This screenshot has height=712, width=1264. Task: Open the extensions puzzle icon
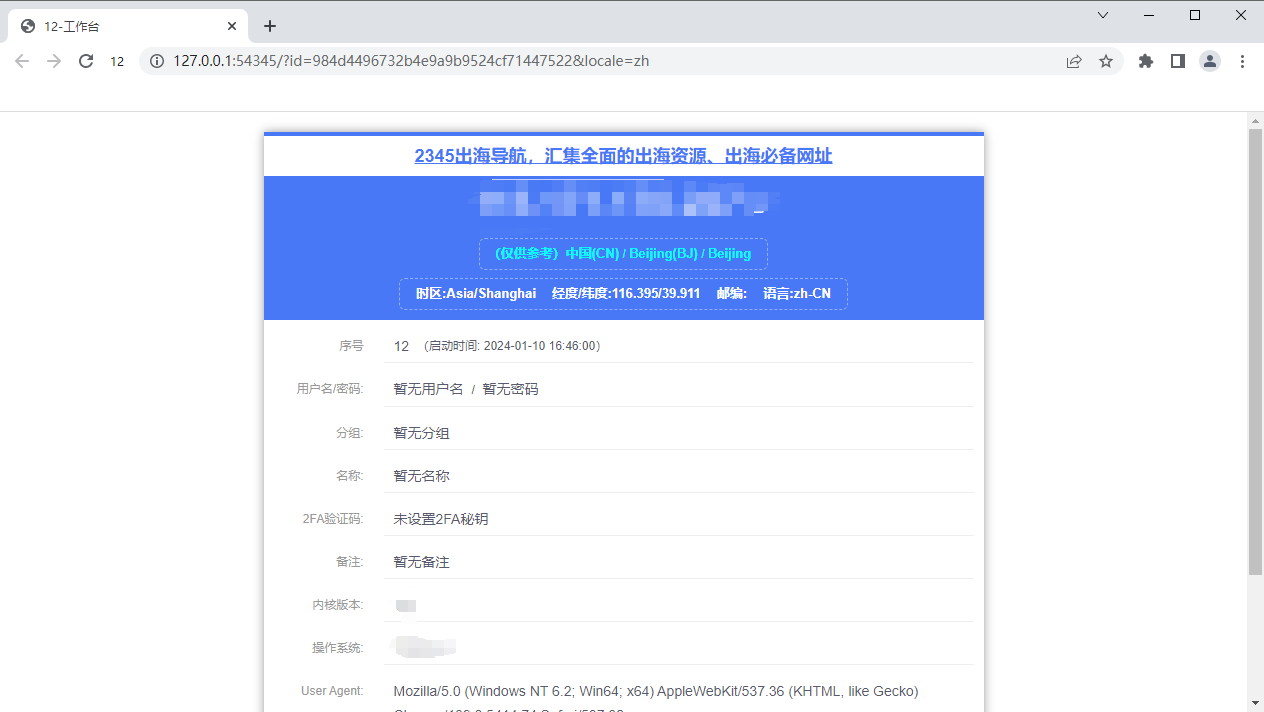(x=1146, y=61)
